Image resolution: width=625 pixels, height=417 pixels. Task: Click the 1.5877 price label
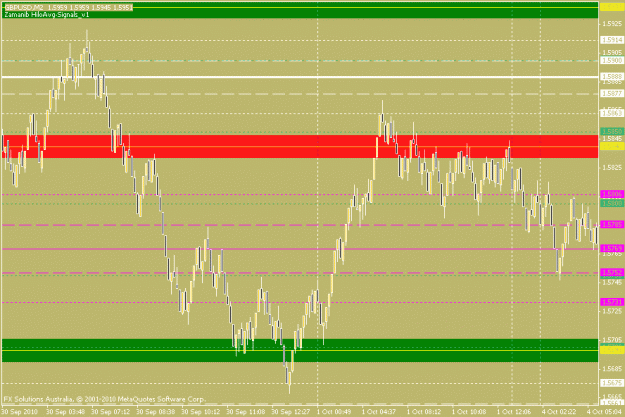(612, 93)
